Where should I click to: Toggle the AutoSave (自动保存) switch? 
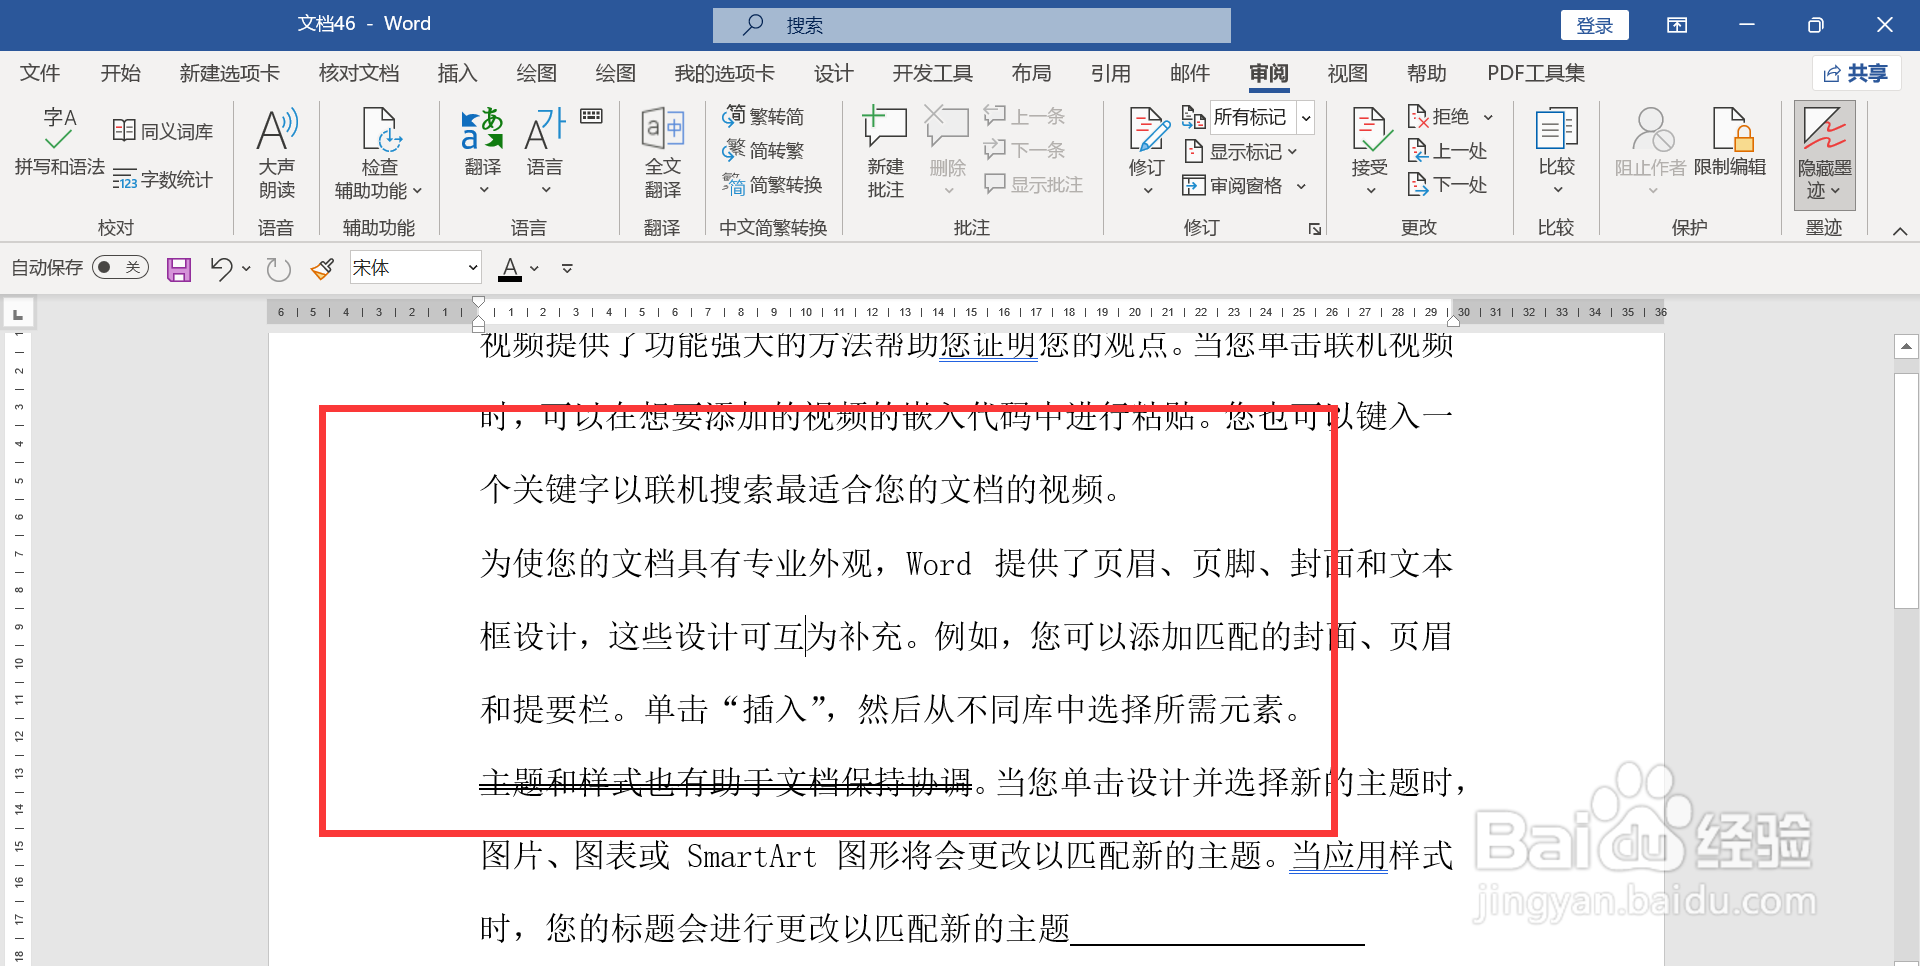click(120, 267)
